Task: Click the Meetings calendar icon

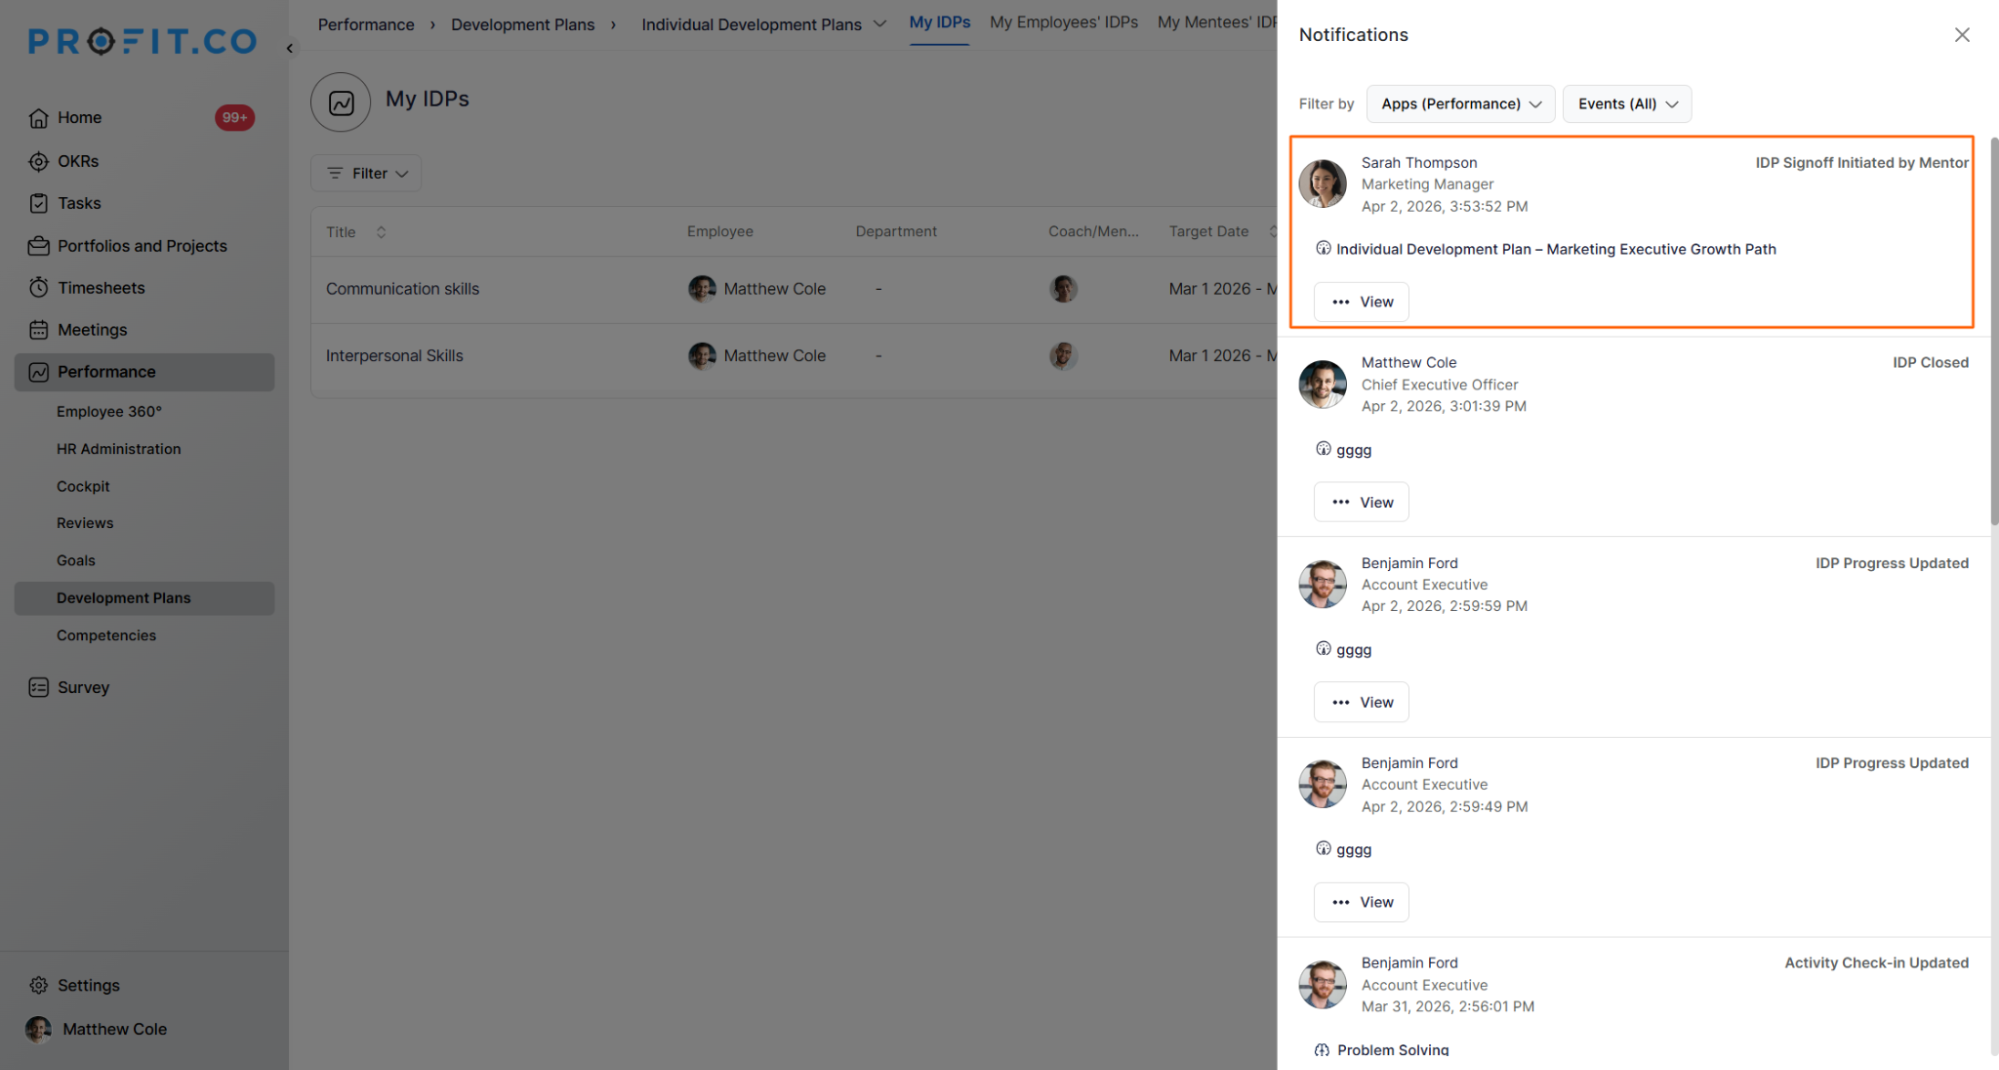Action: [x=38, y=330]
